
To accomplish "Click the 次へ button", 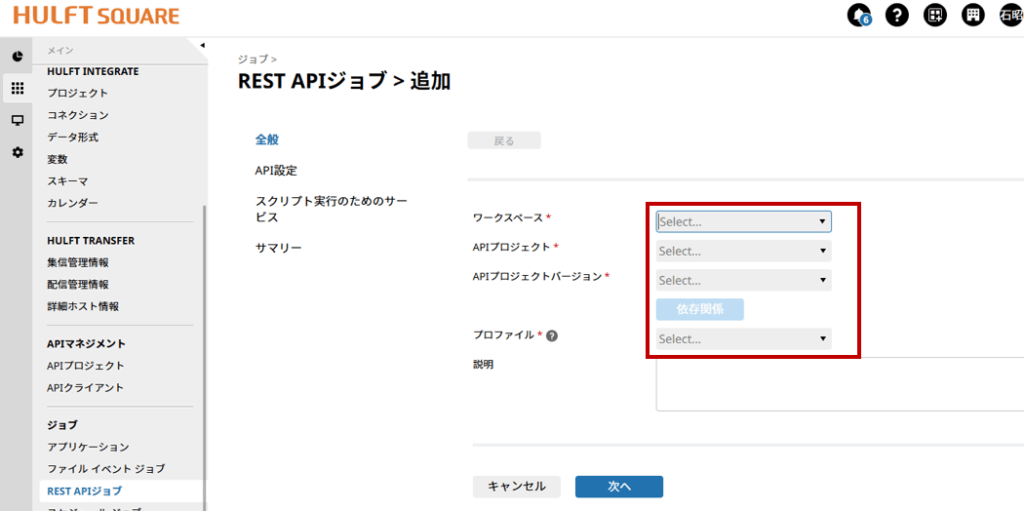I will [x=619, y=487].
